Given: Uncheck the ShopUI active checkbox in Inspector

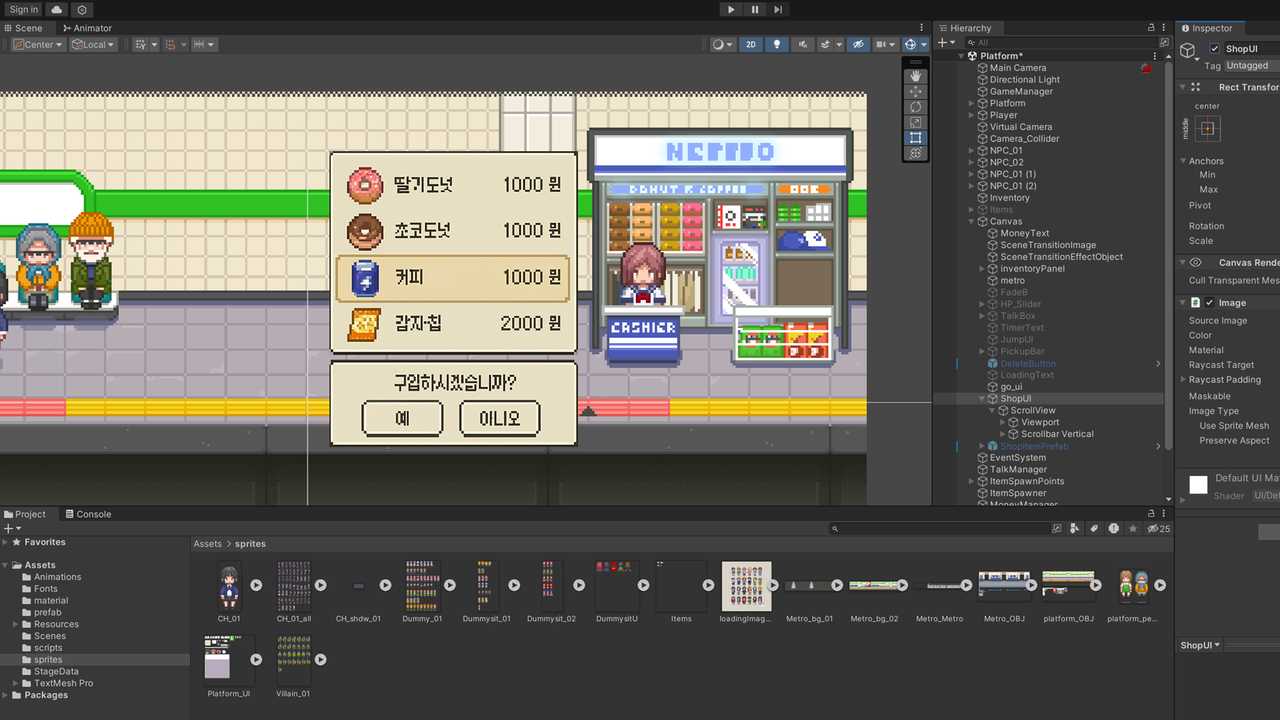Looking at the screenshot, I should pyautogui.click(x=1214, y=49).
